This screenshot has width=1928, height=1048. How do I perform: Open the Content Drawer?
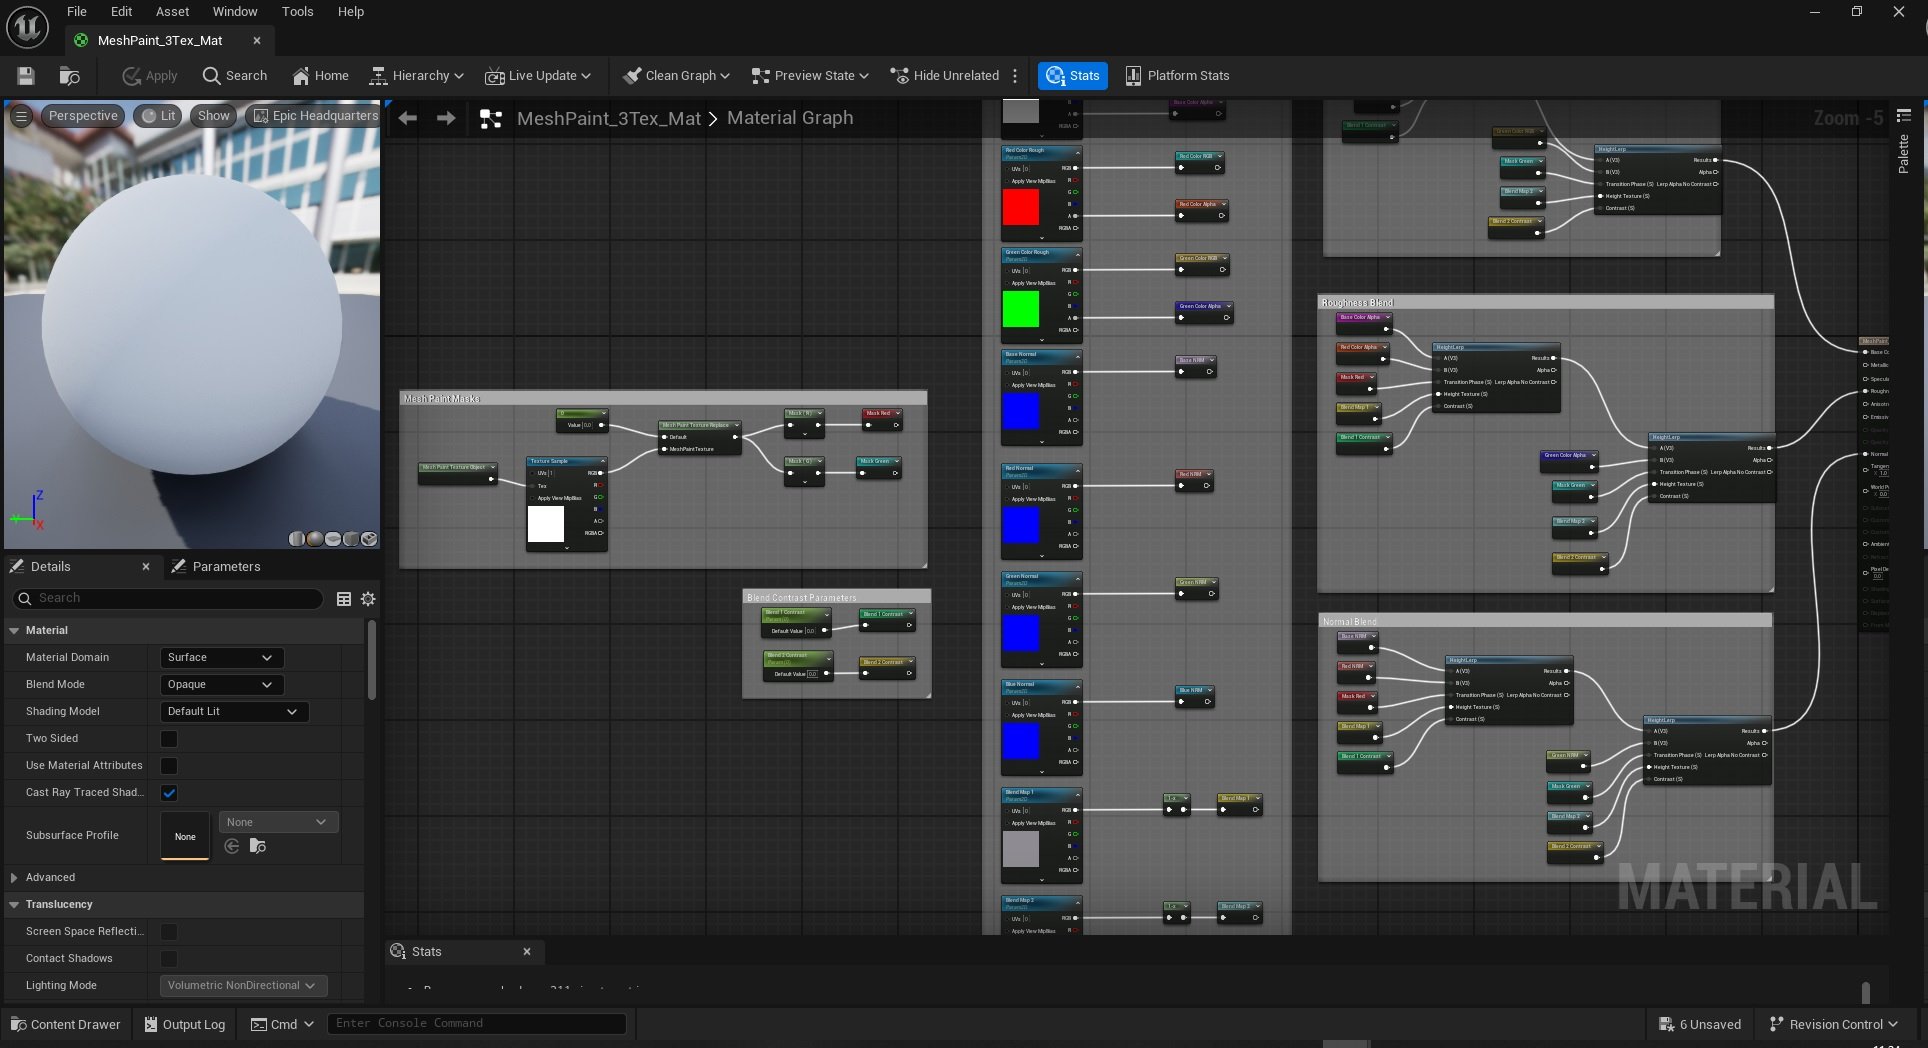point(66,1024)
